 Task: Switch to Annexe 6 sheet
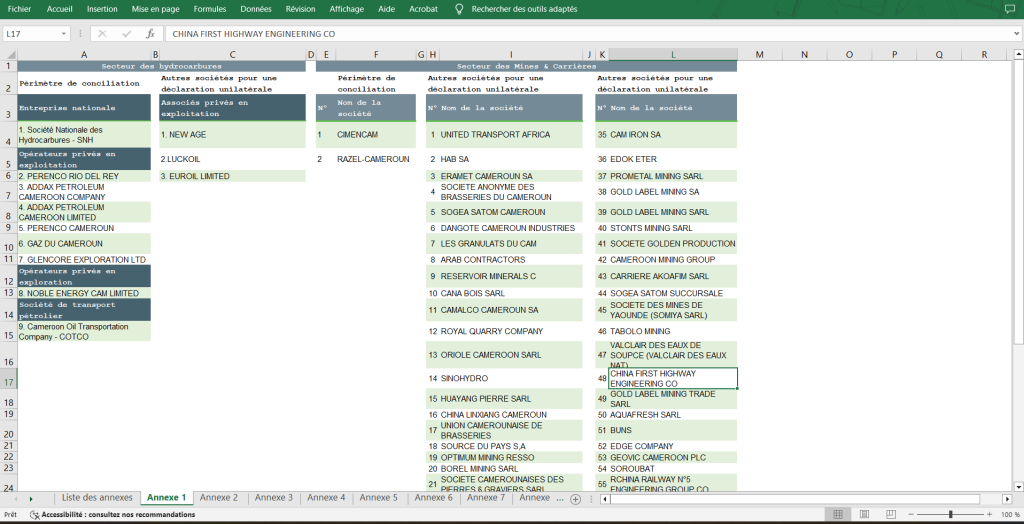(x=434, y=498)
